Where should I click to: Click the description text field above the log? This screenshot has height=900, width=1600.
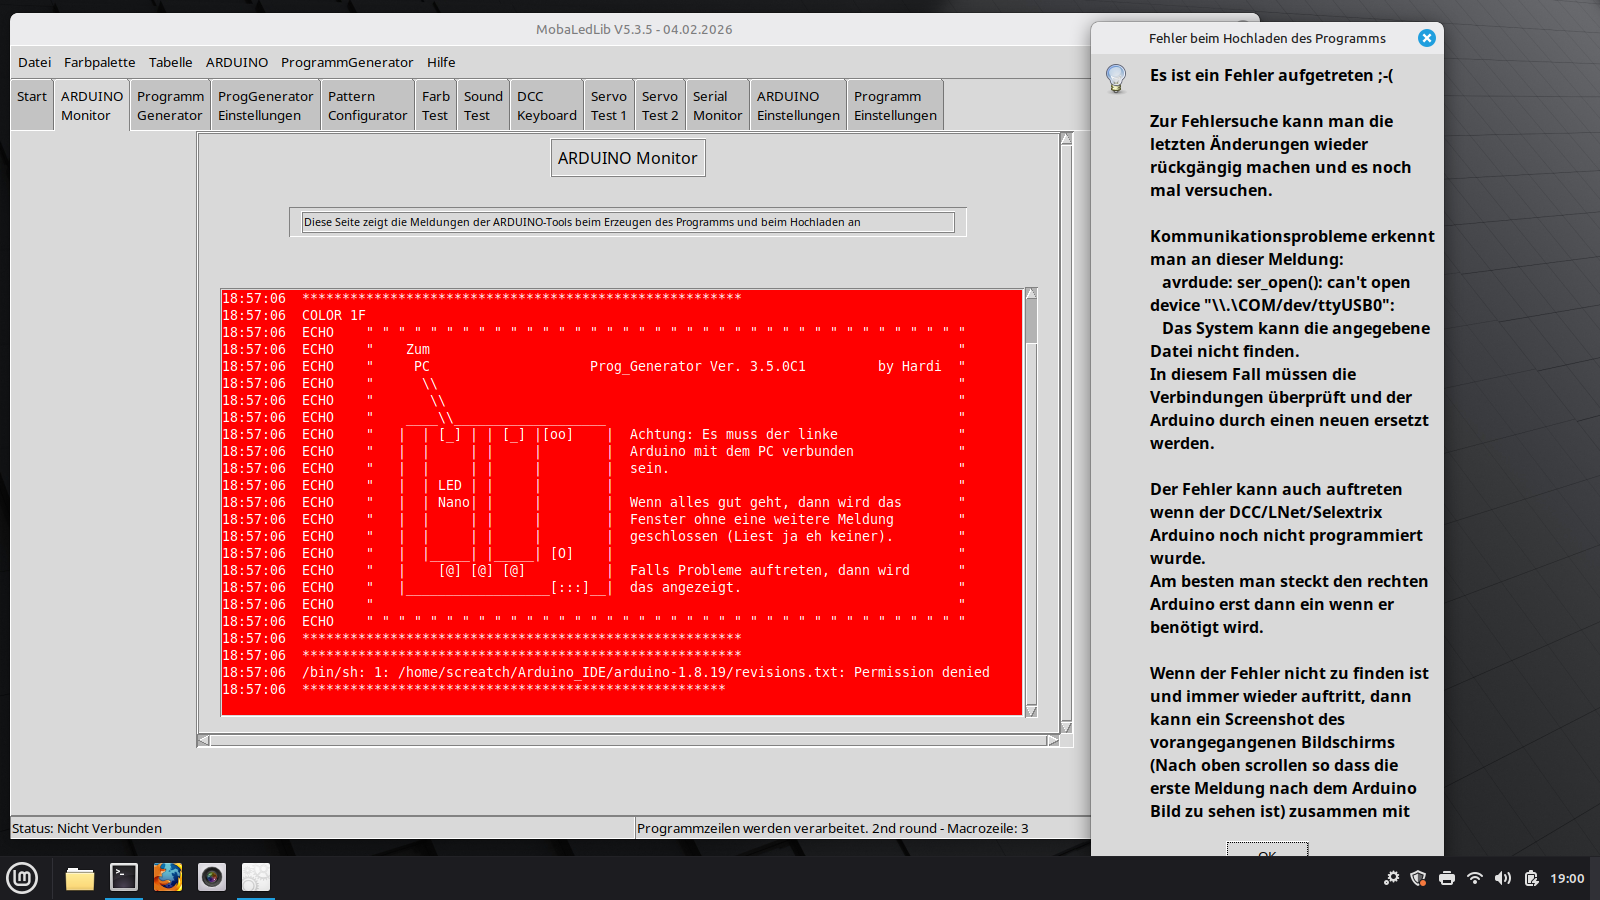point(628,222)
